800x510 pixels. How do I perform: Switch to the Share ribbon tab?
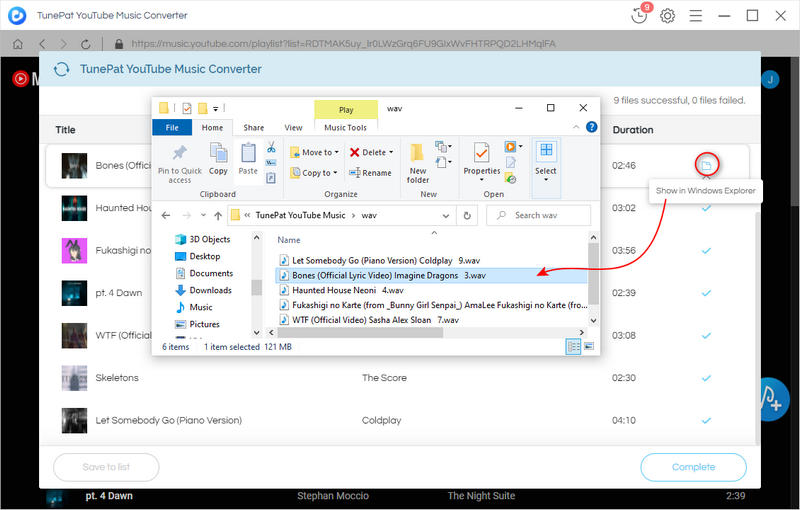[x=254, y=128]
